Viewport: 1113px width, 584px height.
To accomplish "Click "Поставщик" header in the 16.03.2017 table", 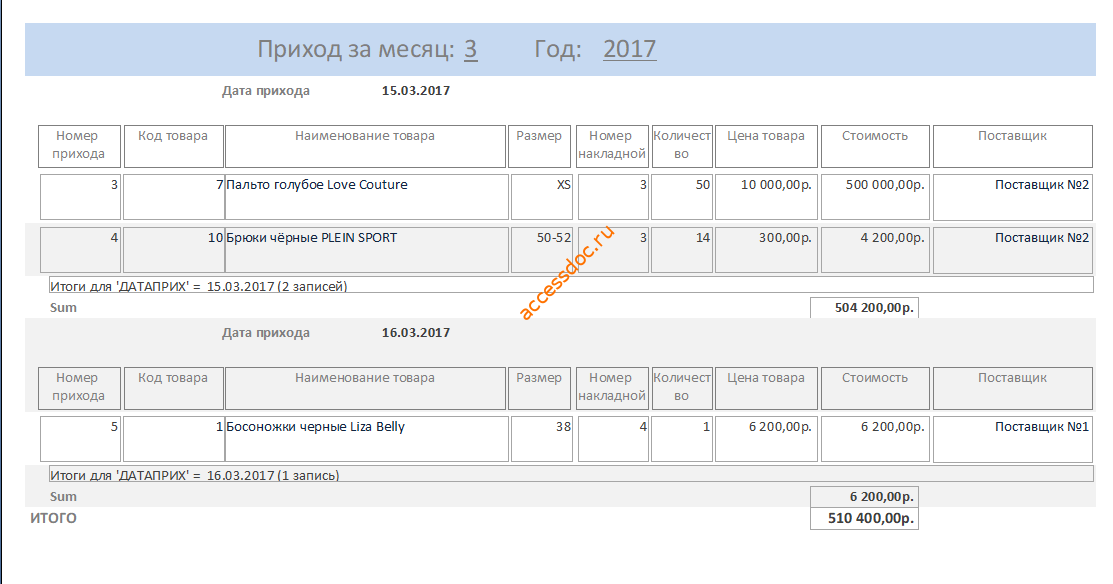I will pyautogui.click(x=1012, y=387).
